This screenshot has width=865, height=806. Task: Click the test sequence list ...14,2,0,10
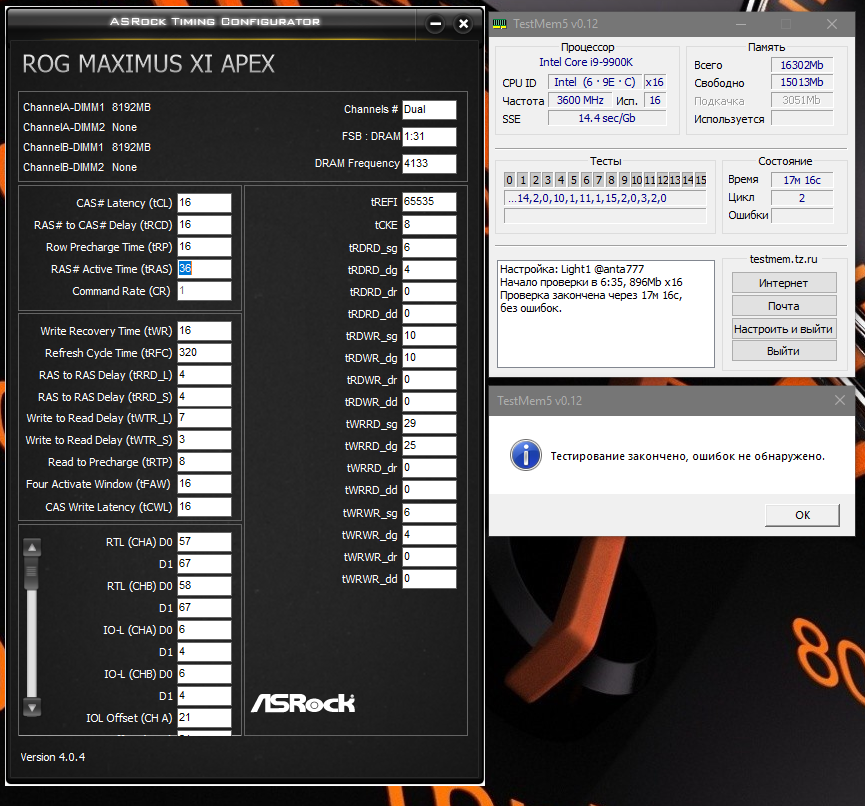click(x=605, y=198)
